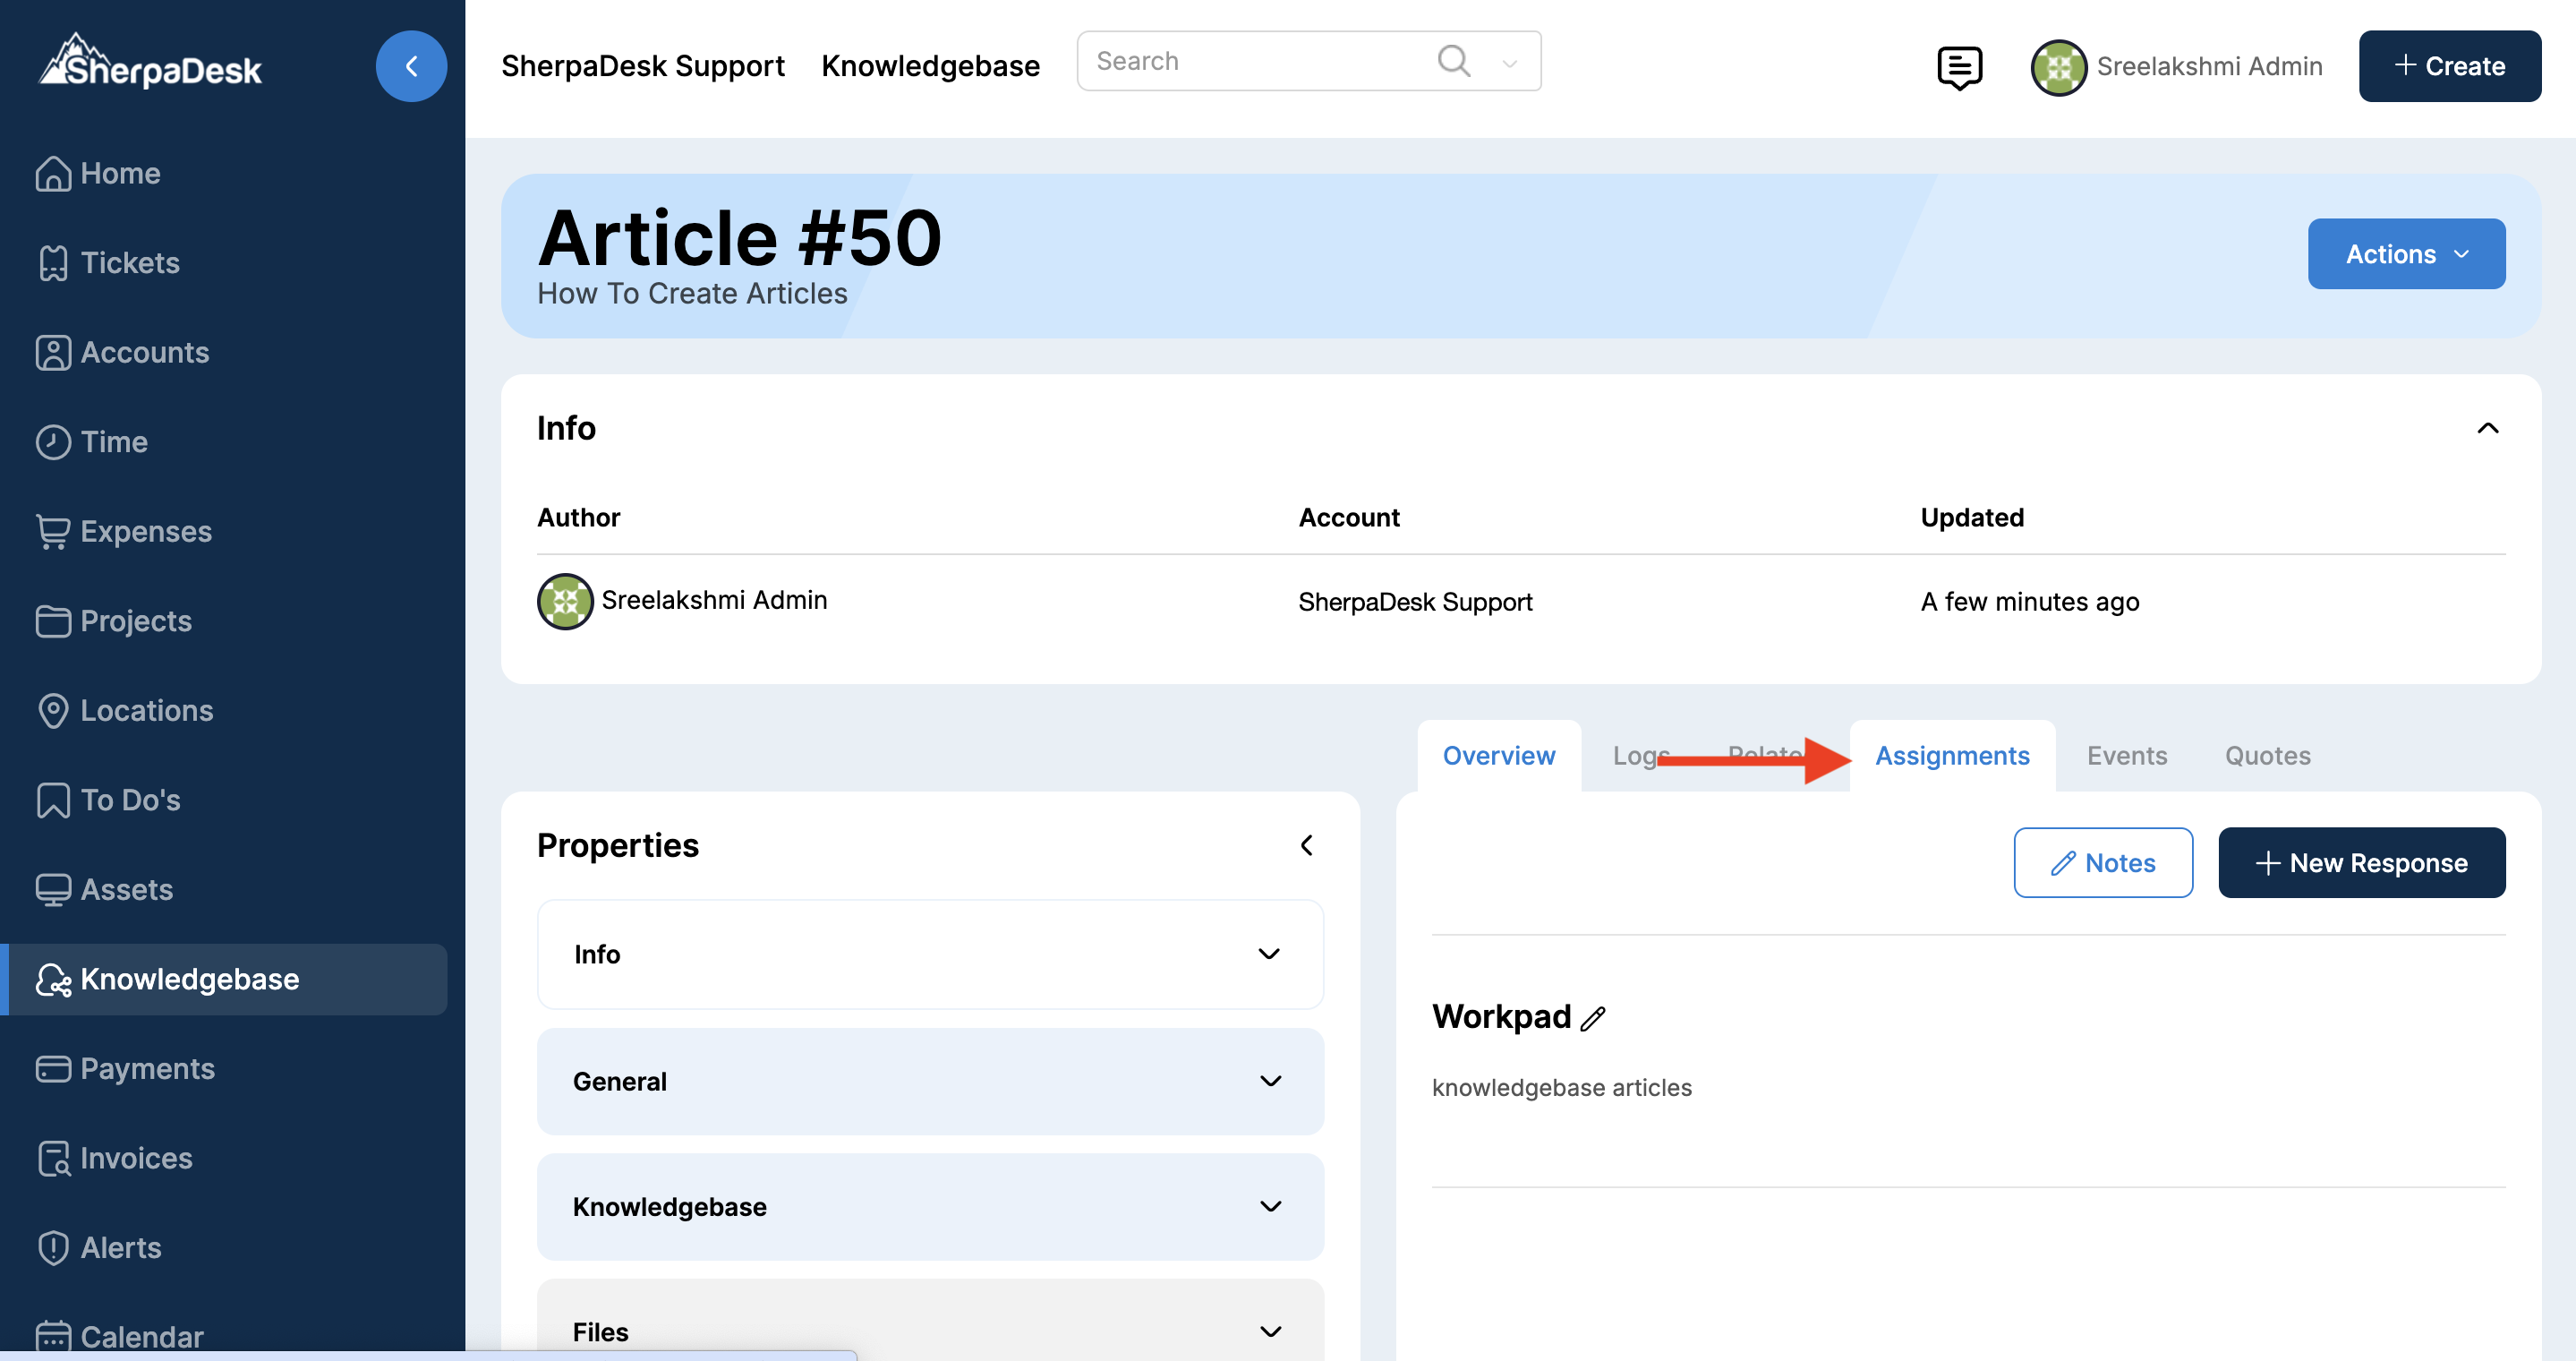The height and width of the screenshot is (1361, 2576).
Task: Open the Invoices sidebar item
Action: click(x=136, y=1158)
